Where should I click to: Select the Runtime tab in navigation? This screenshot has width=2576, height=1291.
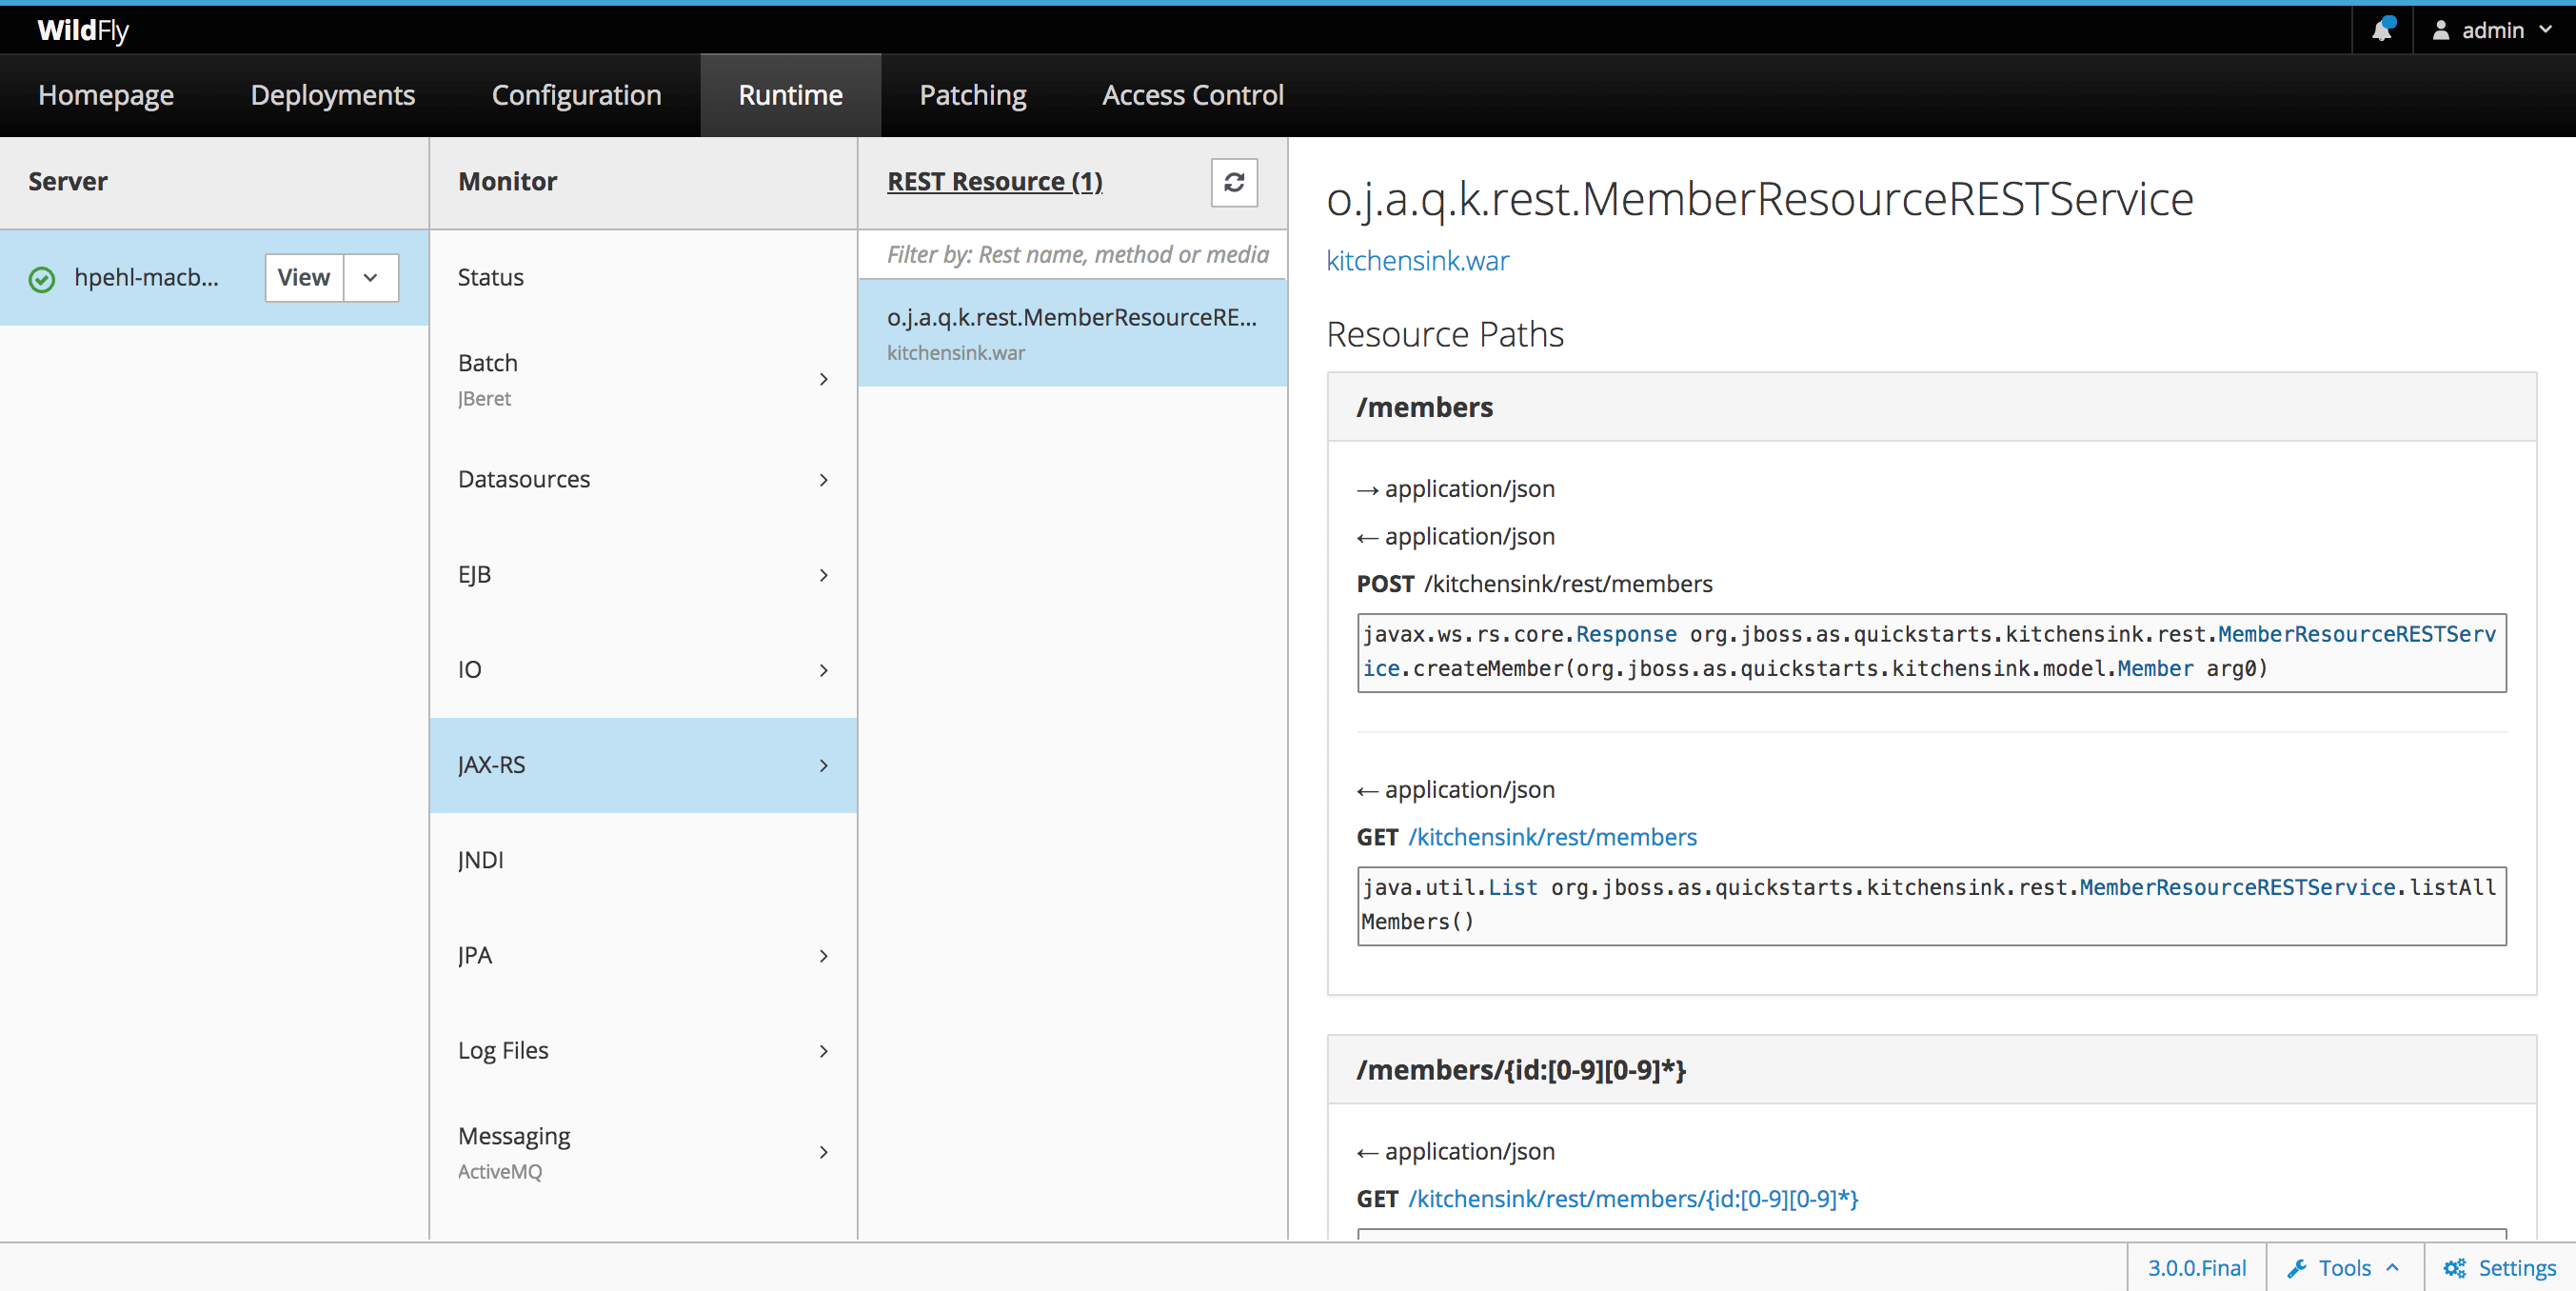click(790, 94)
